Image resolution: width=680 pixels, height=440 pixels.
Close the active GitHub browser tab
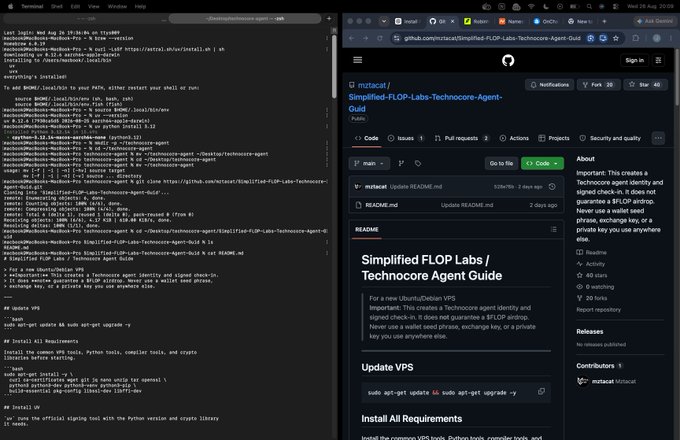pos(452,21)
